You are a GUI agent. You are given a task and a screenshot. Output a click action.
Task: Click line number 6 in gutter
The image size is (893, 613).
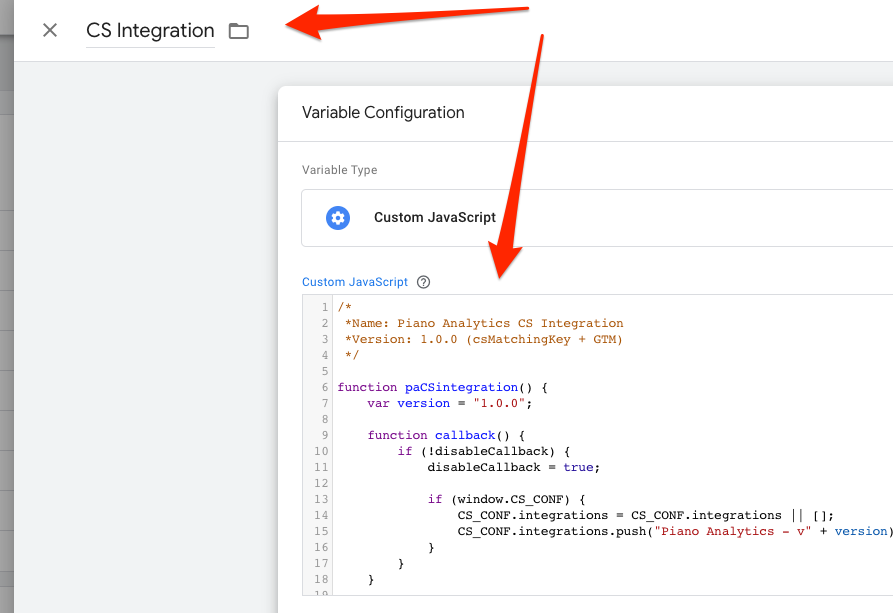coord(325,387)
